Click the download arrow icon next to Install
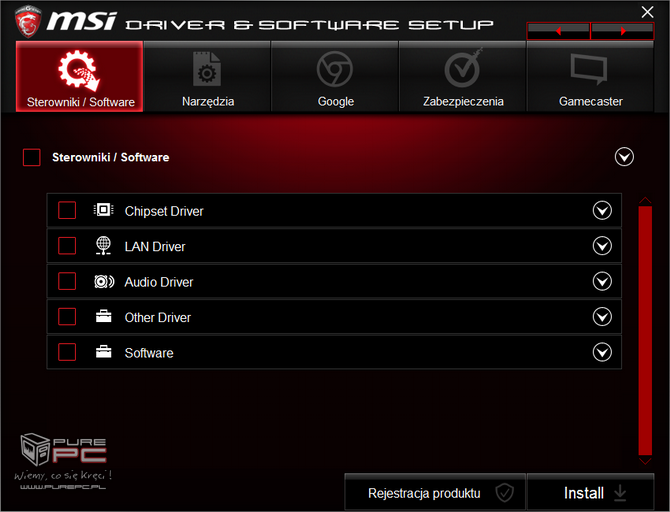 point(620,493)
